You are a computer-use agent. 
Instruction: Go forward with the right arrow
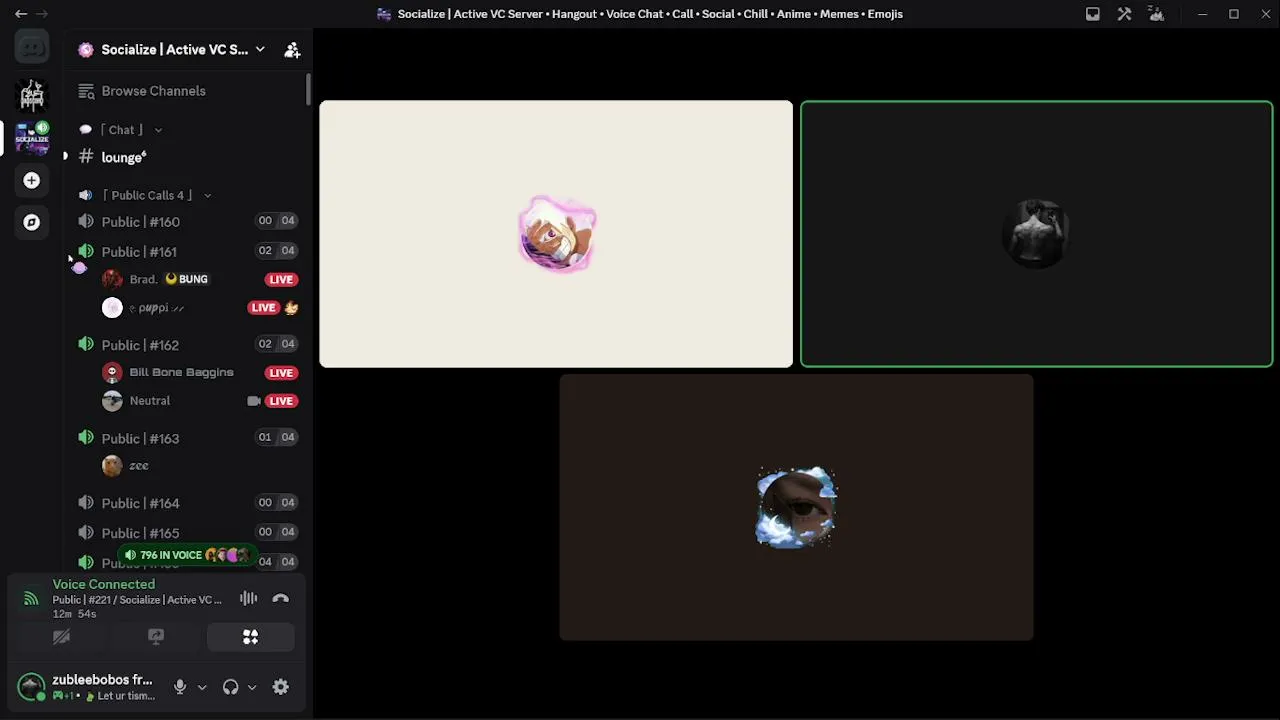click(x=42, y=14)
